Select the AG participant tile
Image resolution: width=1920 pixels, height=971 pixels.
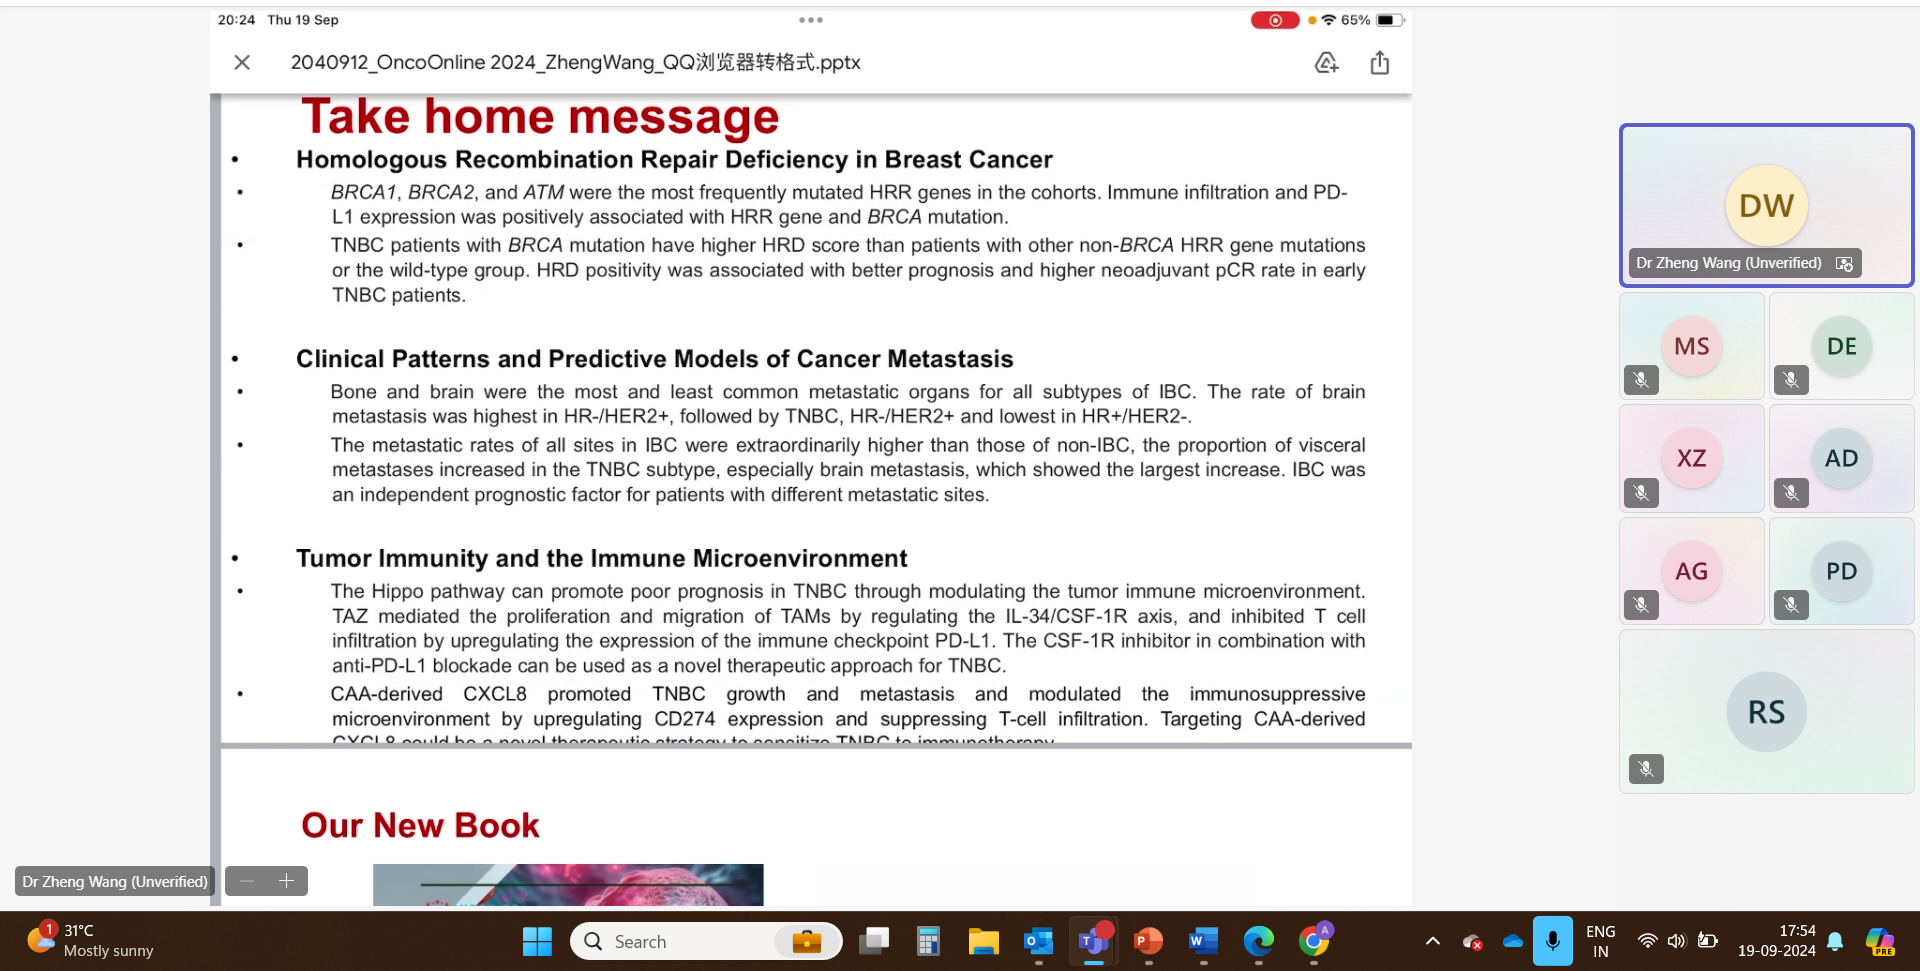pyautogui.click(x=1692, y=571)
